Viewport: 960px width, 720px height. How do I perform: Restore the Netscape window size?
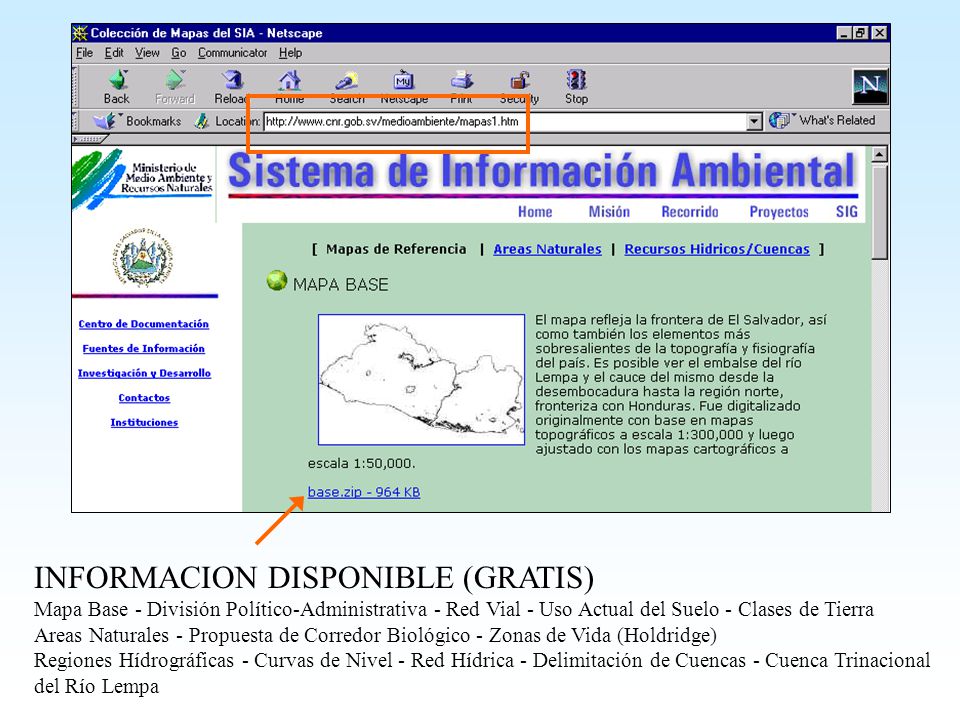[x=860, y=33]
